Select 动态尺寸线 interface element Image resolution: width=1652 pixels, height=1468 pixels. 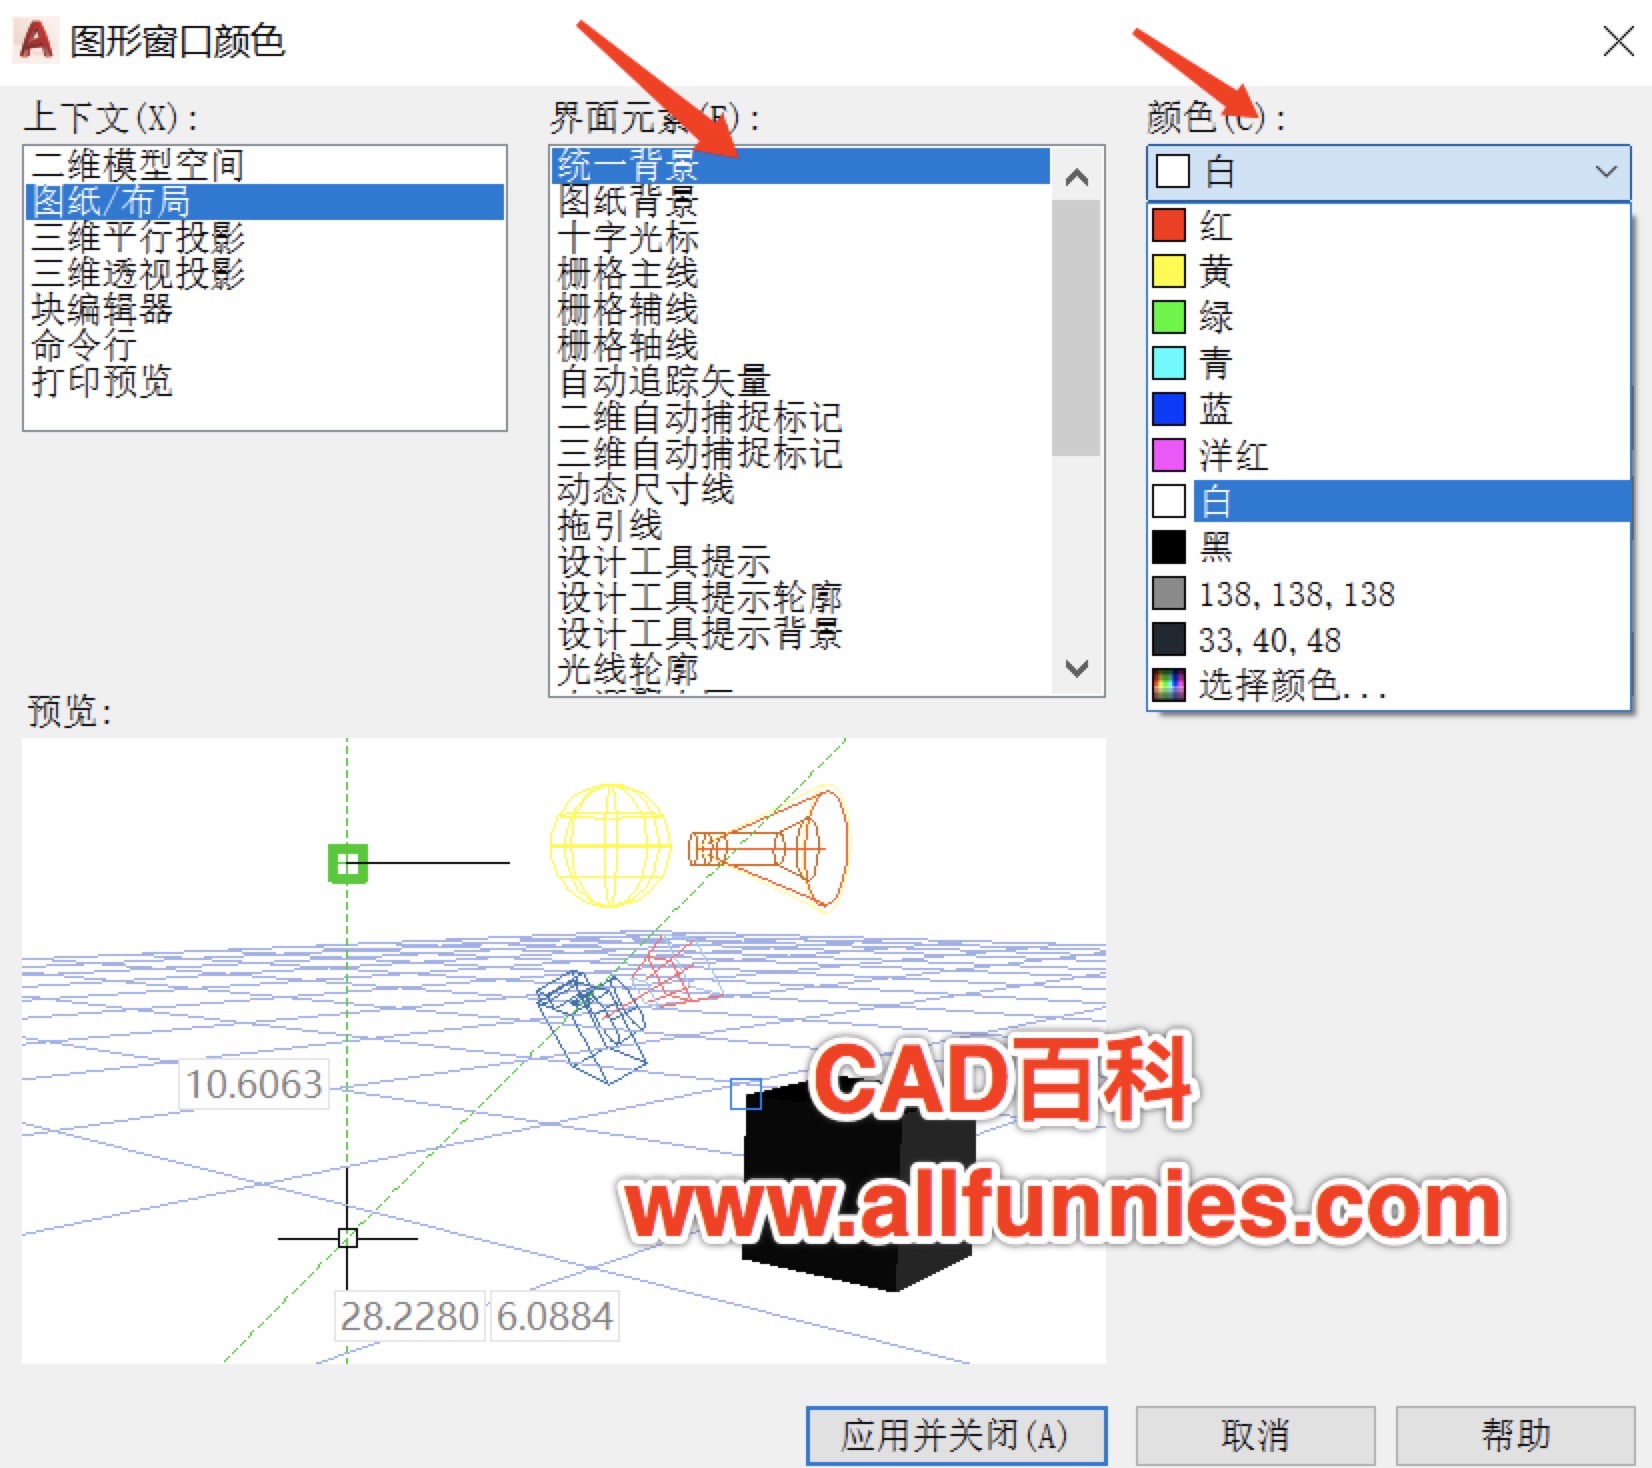tap(801, 489)
